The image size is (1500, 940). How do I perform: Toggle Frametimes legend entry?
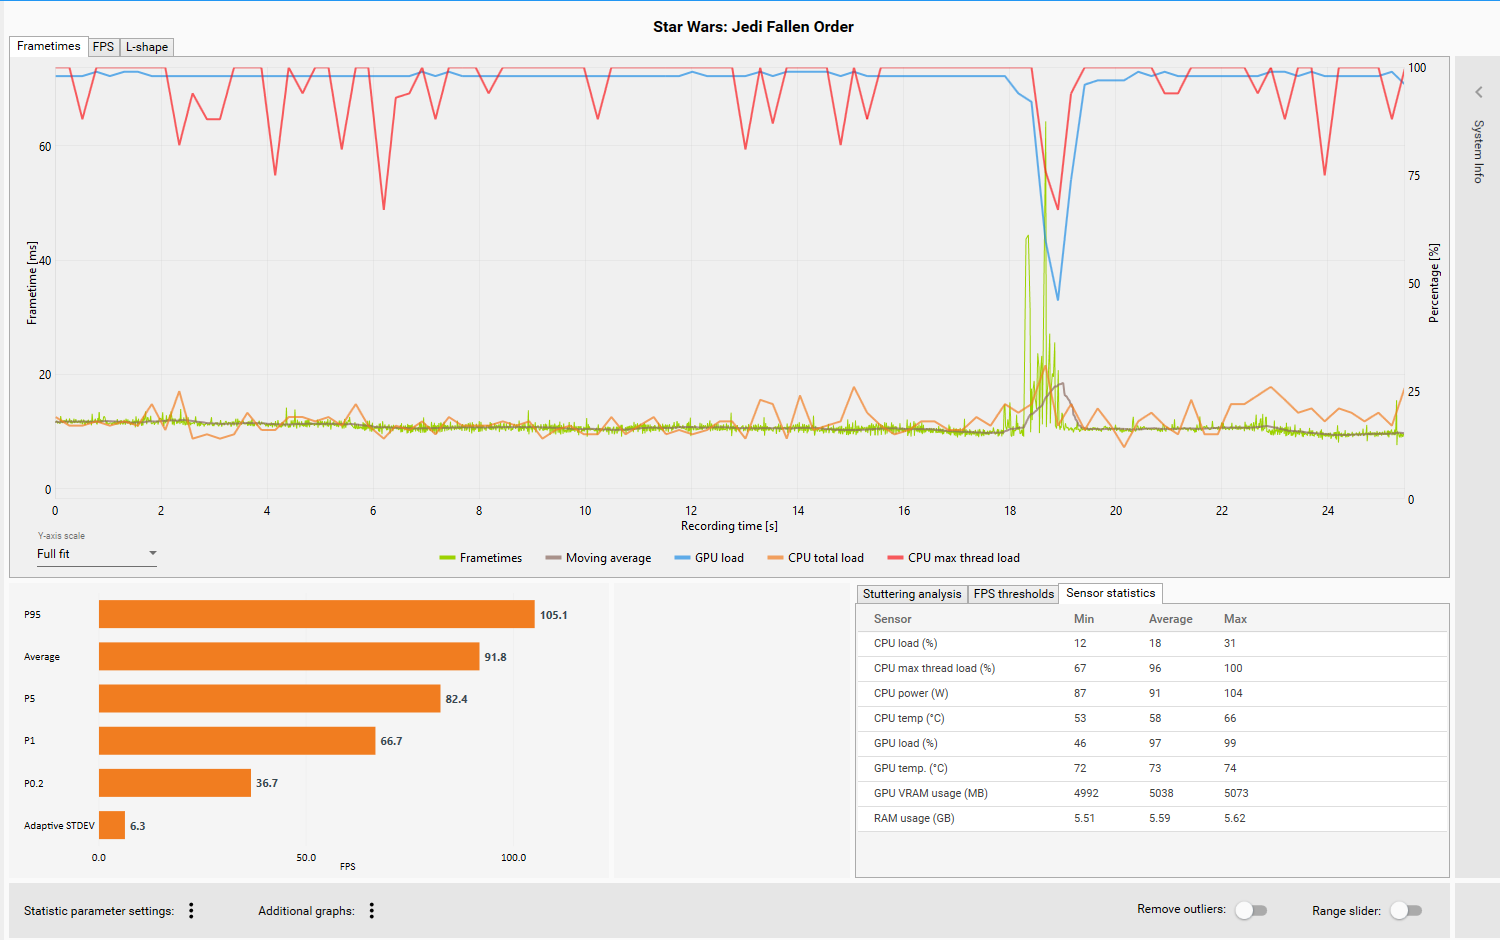click(x=481, y=558)
